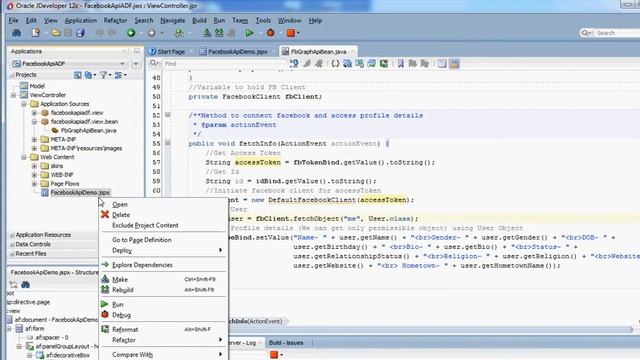Image resolution: width=640 pixels, height=360 pixels.
Task: Click the top-right Search field
Action: pyautogui.click(x=617, y=33)
